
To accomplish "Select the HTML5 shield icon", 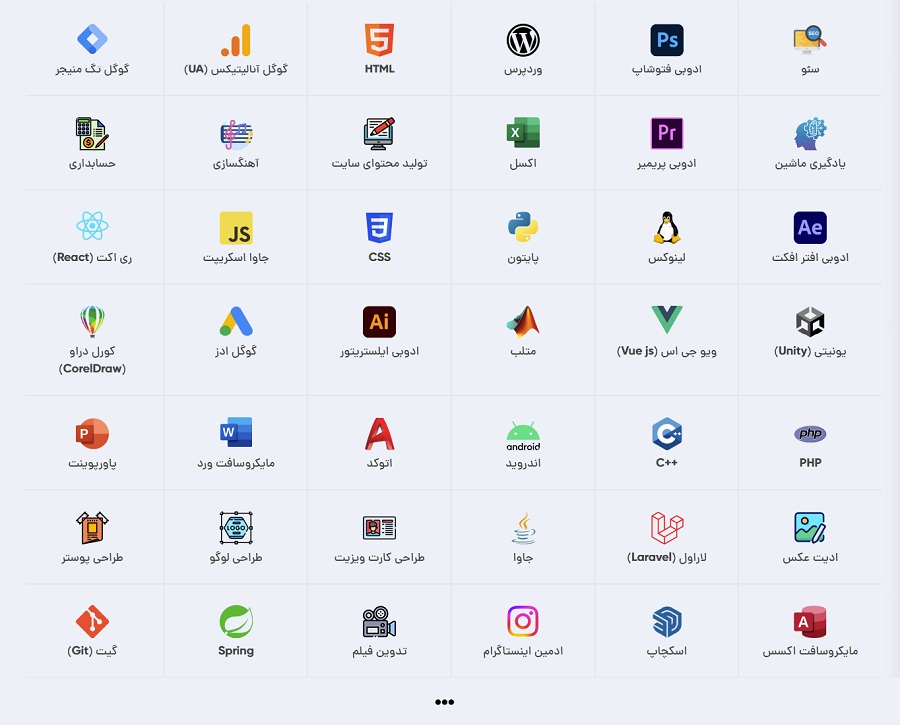I will point(379,40).
